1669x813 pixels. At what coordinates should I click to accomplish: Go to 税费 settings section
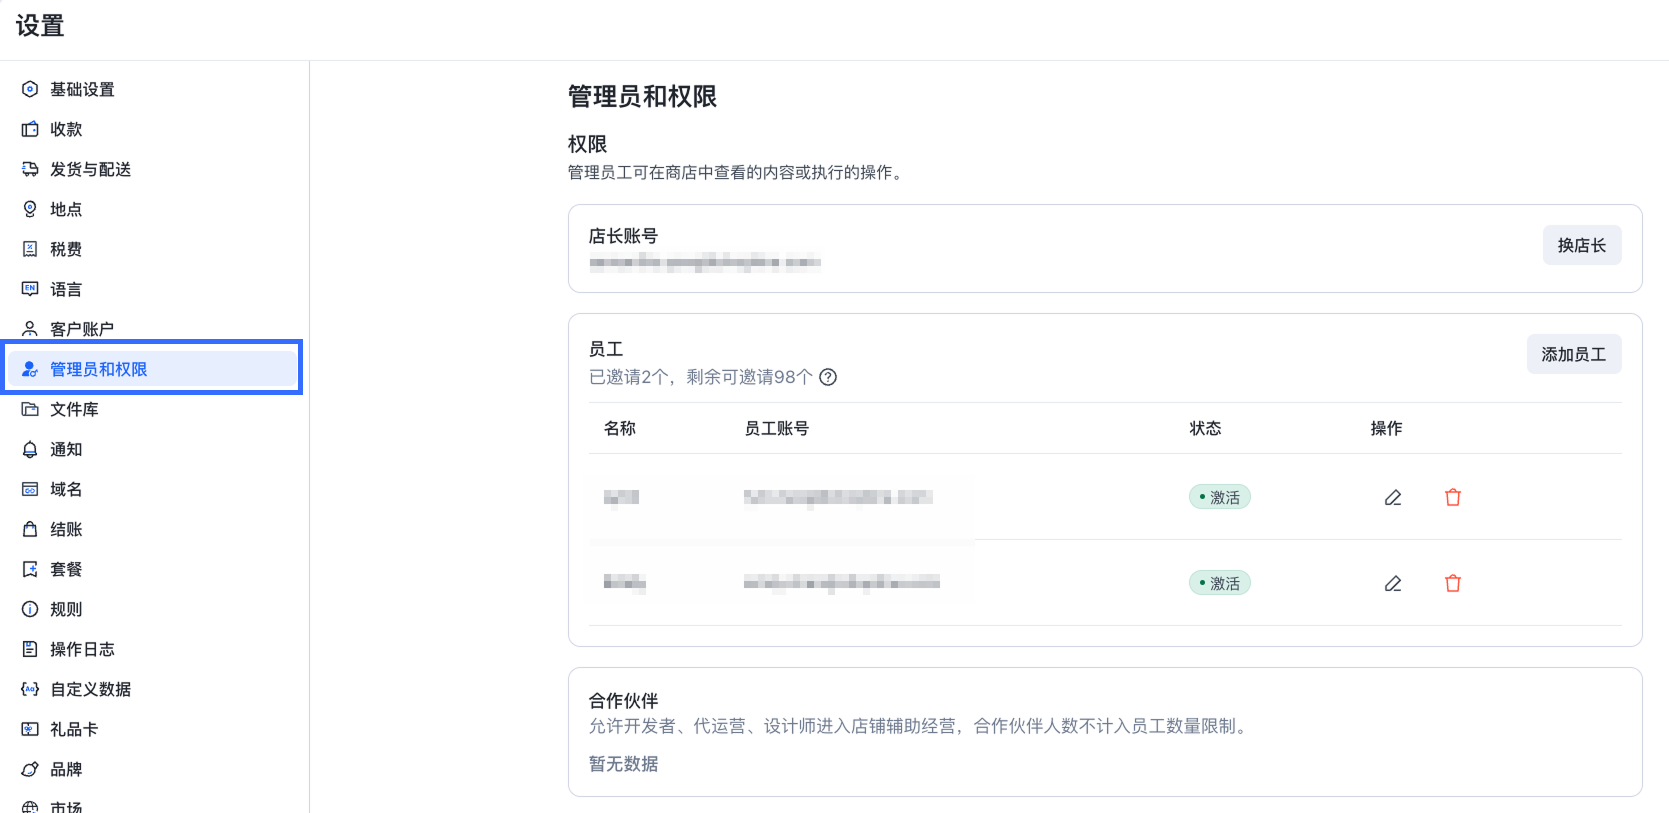[x=66, y=249]
